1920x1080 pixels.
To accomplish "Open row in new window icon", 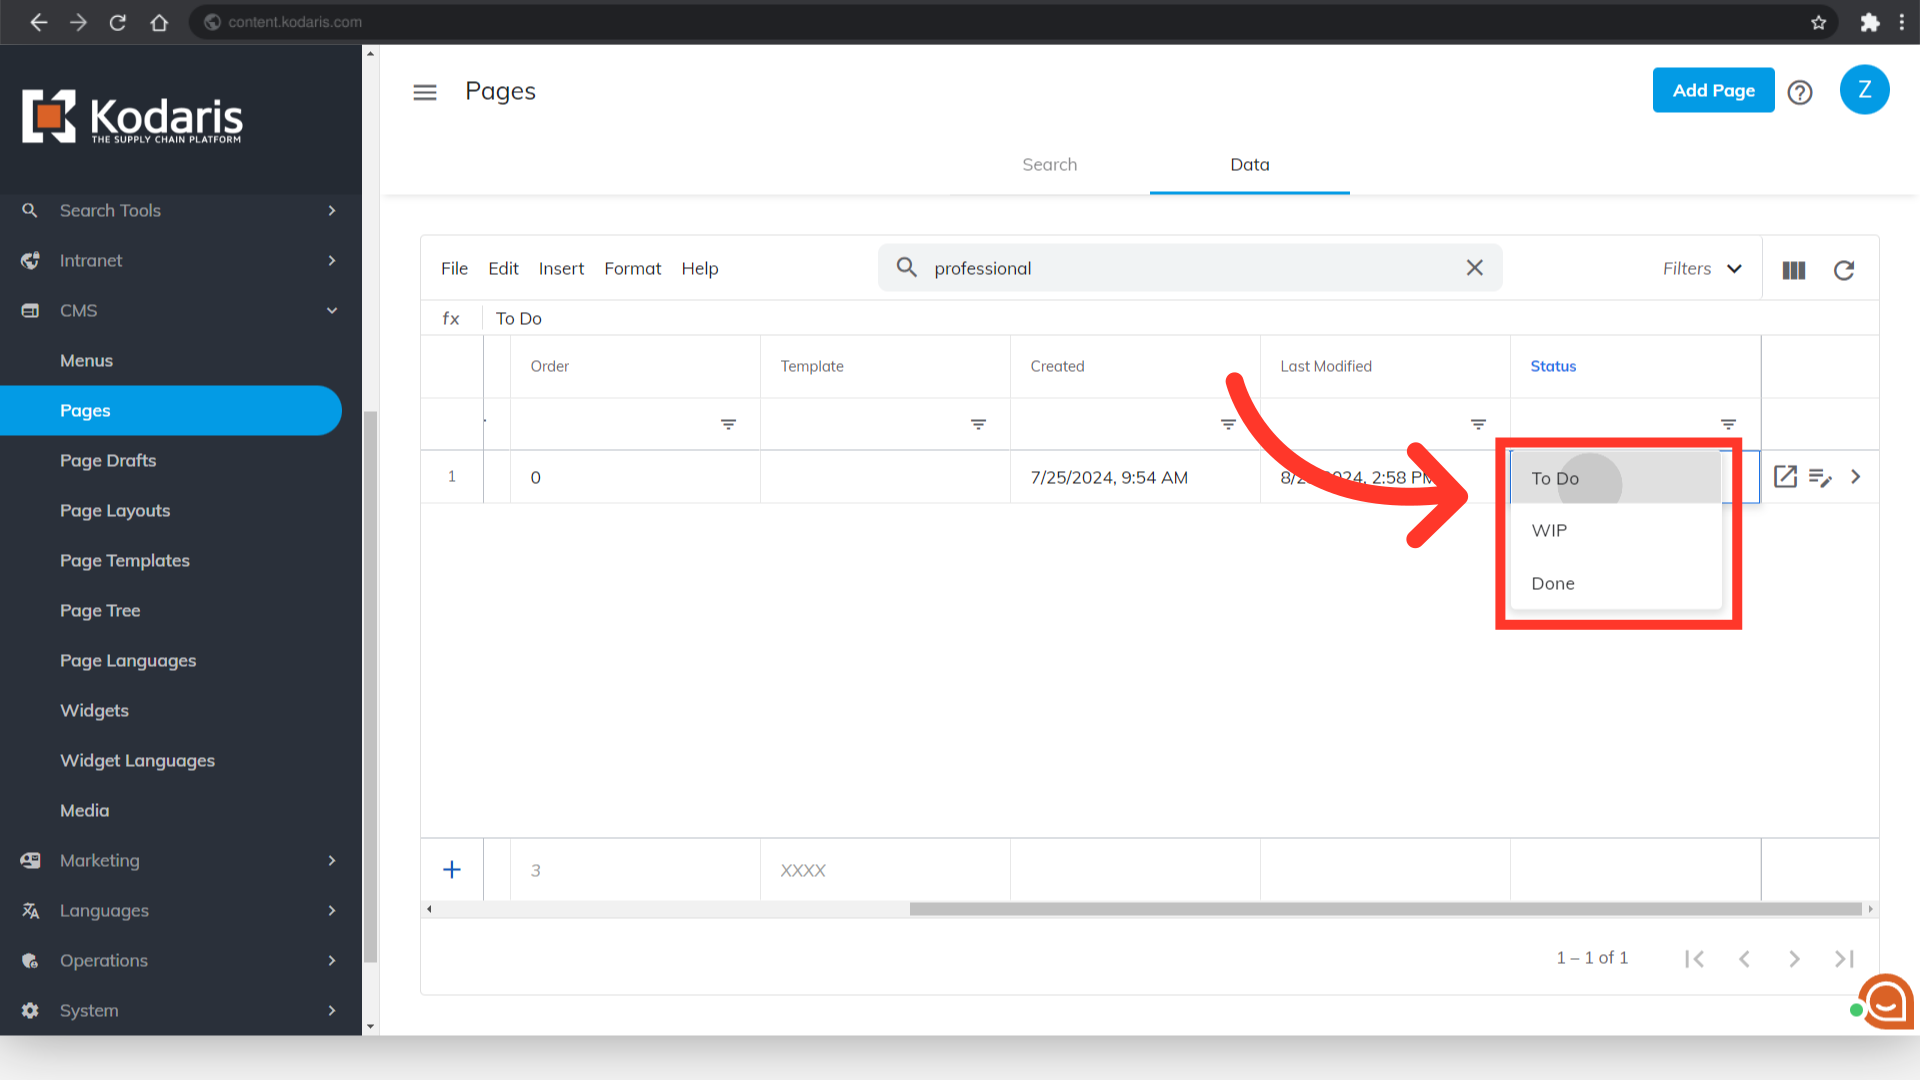I will click(x=1785, y=477).
